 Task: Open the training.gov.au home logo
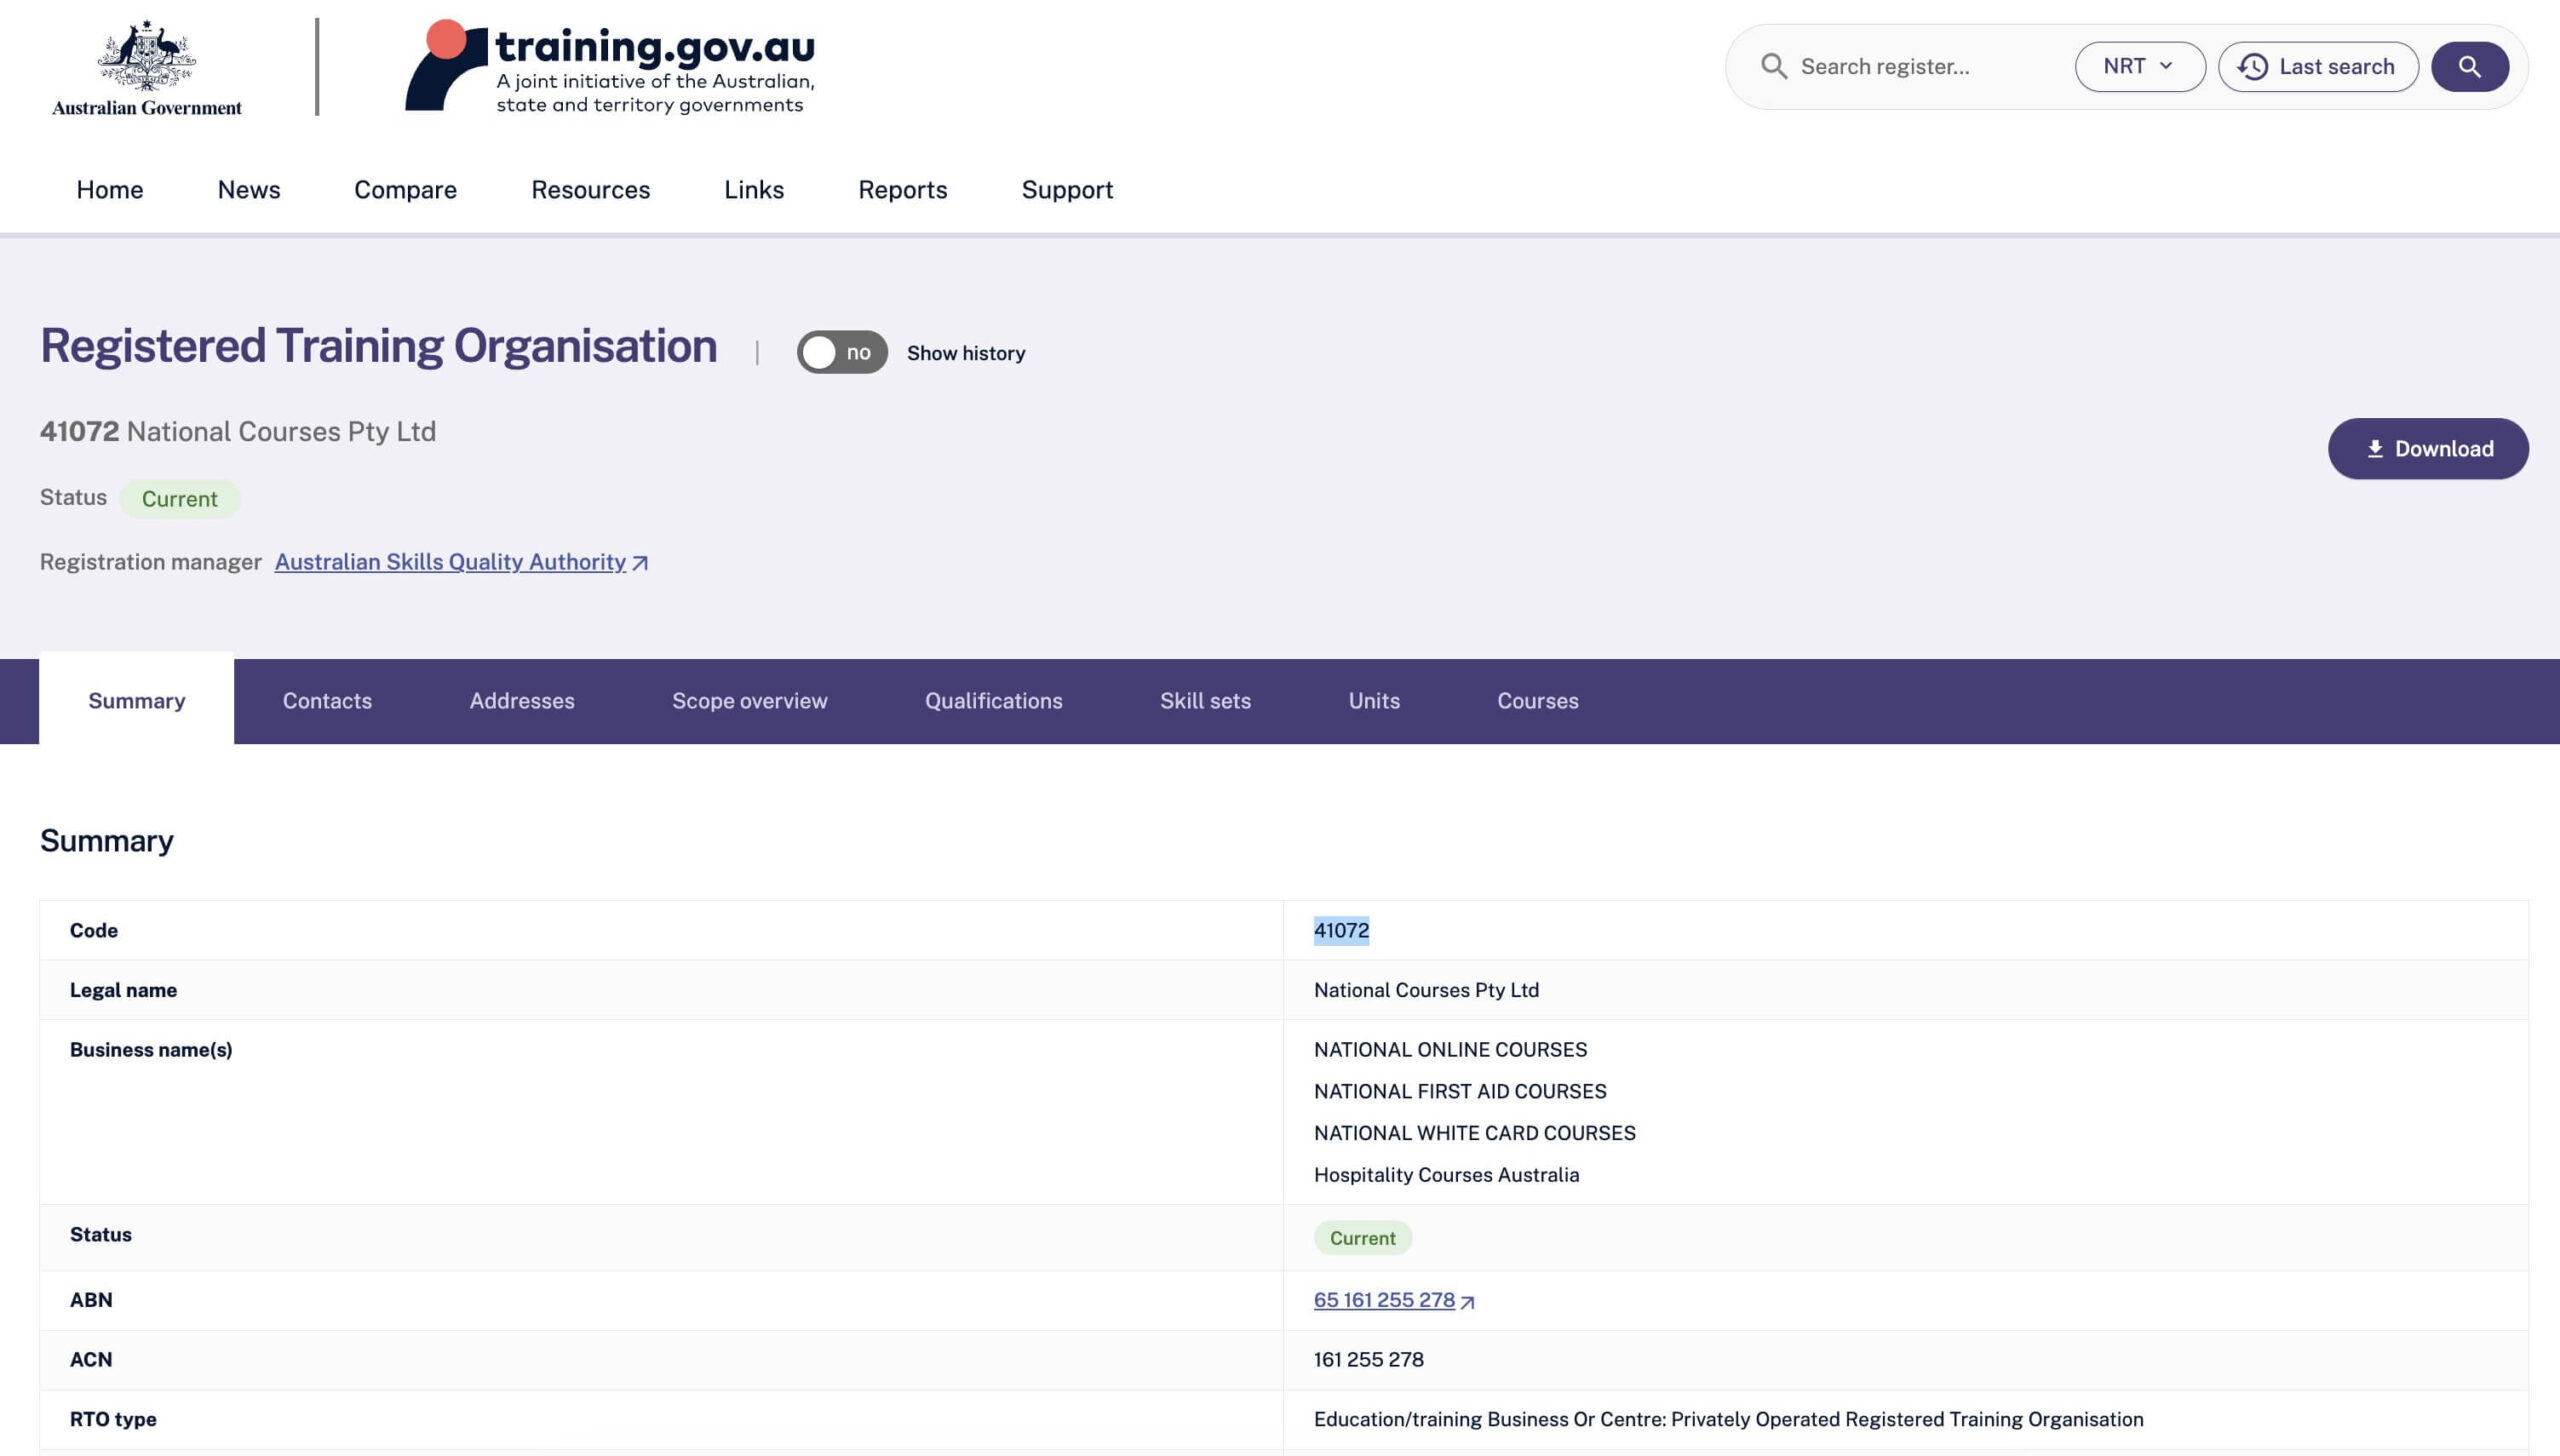tap(610, 67)
